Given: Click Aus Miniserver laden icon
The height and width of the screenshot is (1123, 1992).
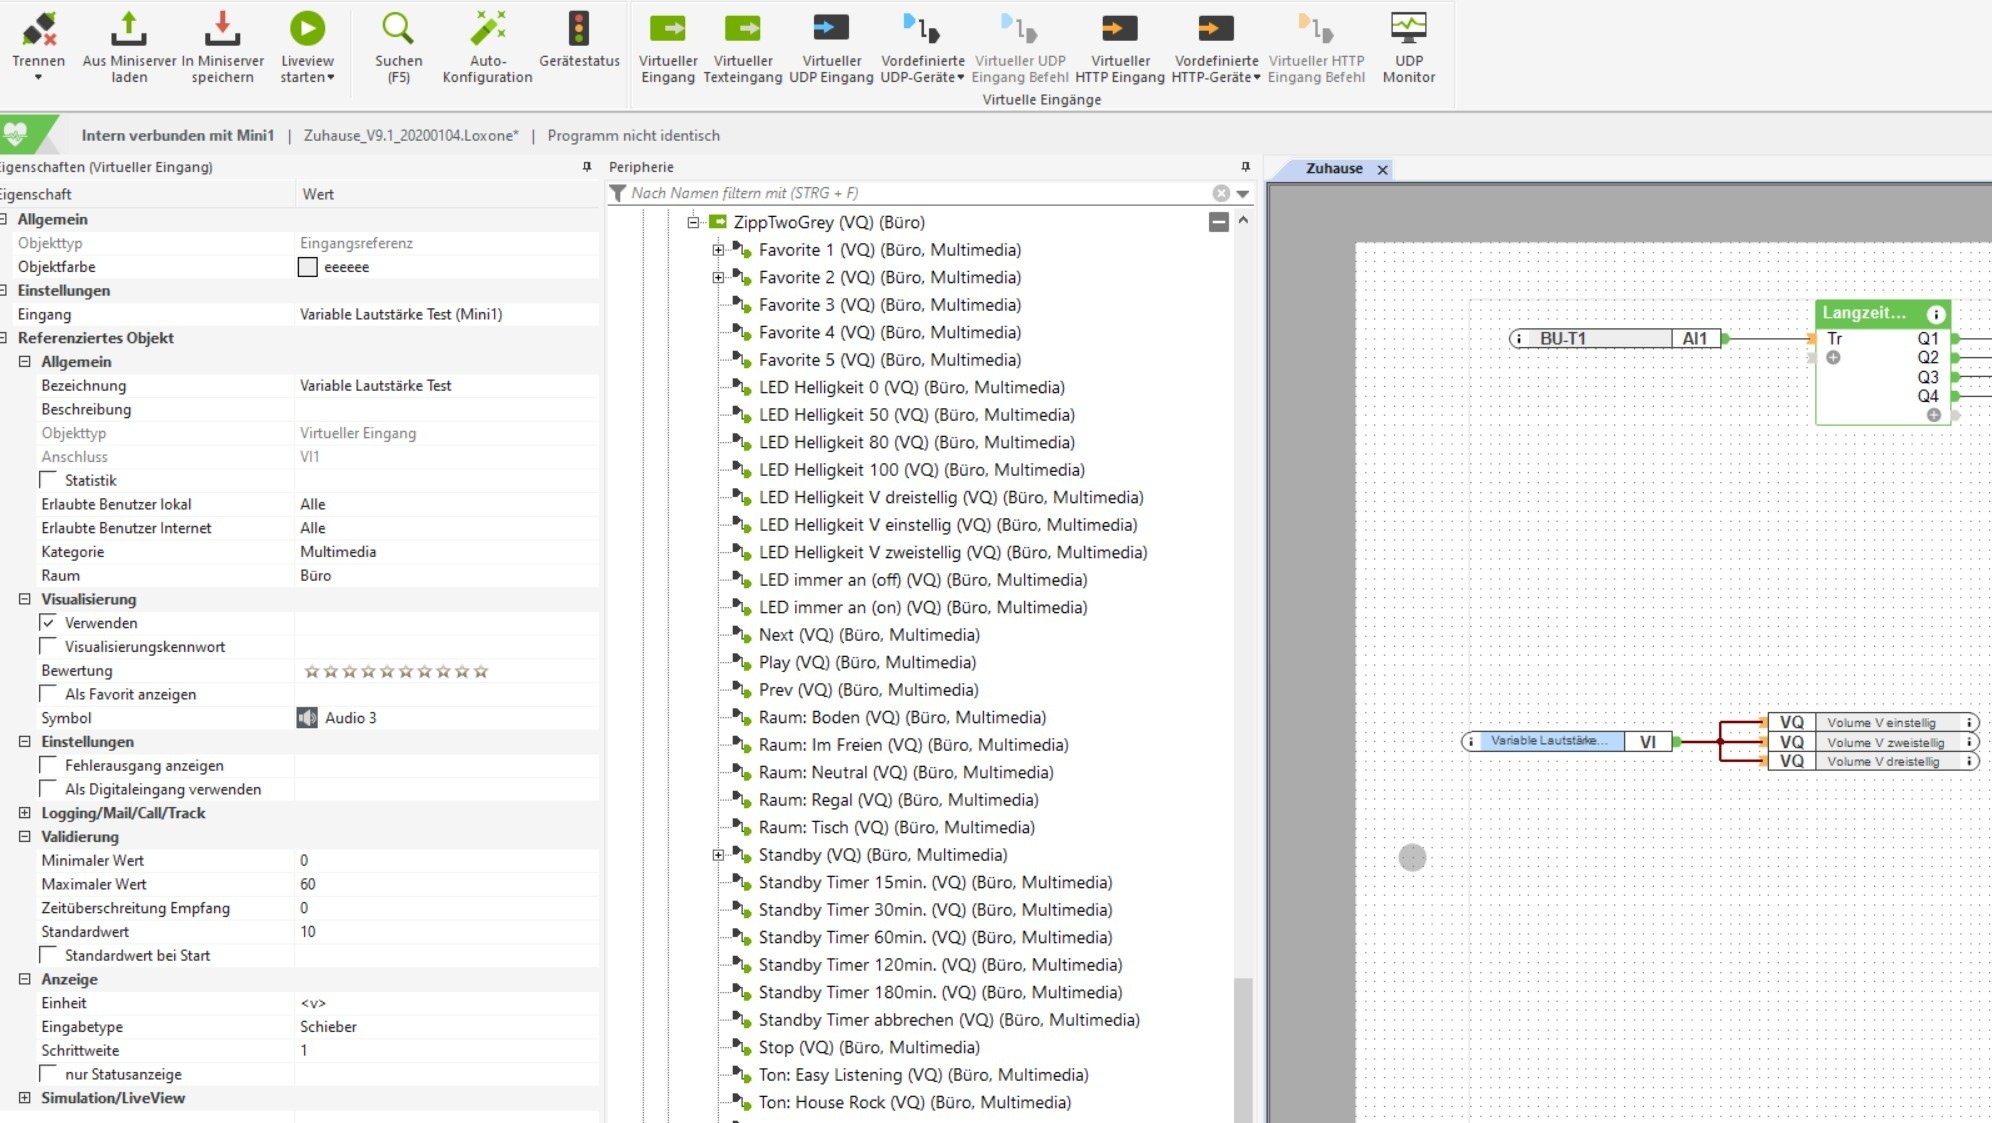Looking at the screenshot, I should pos(129,30).
